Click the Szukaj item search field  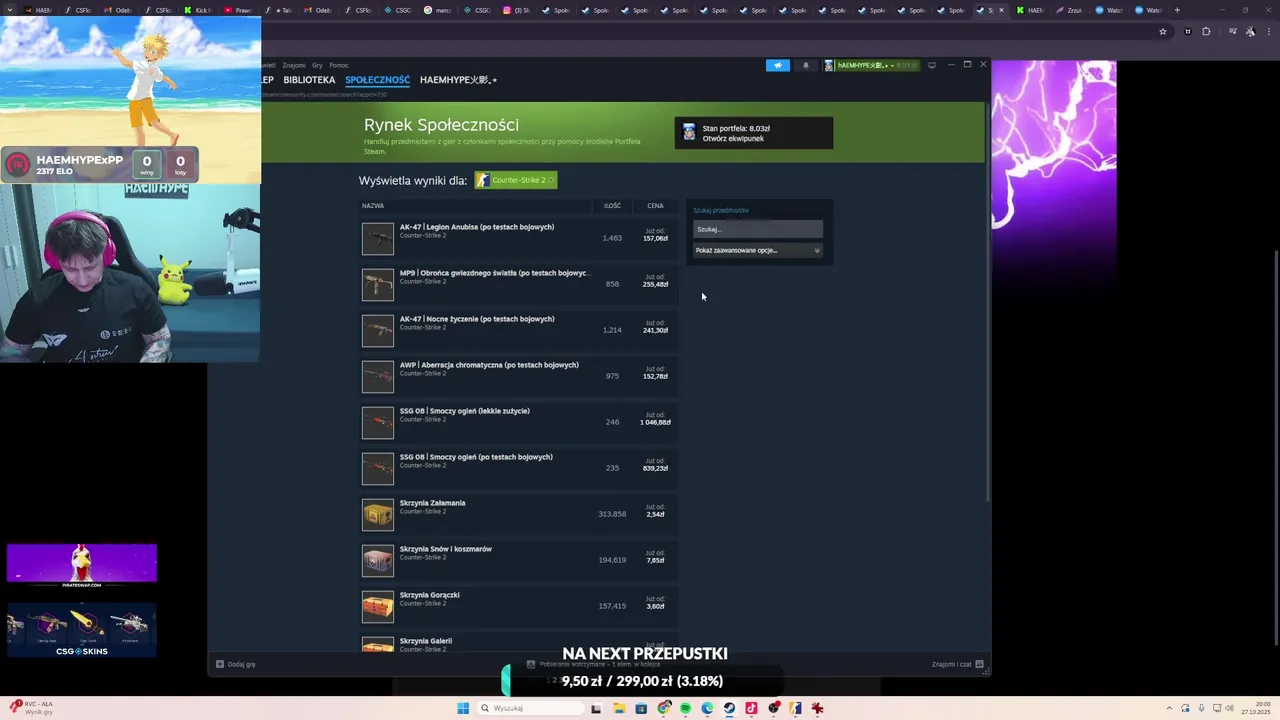click(758, 229)
